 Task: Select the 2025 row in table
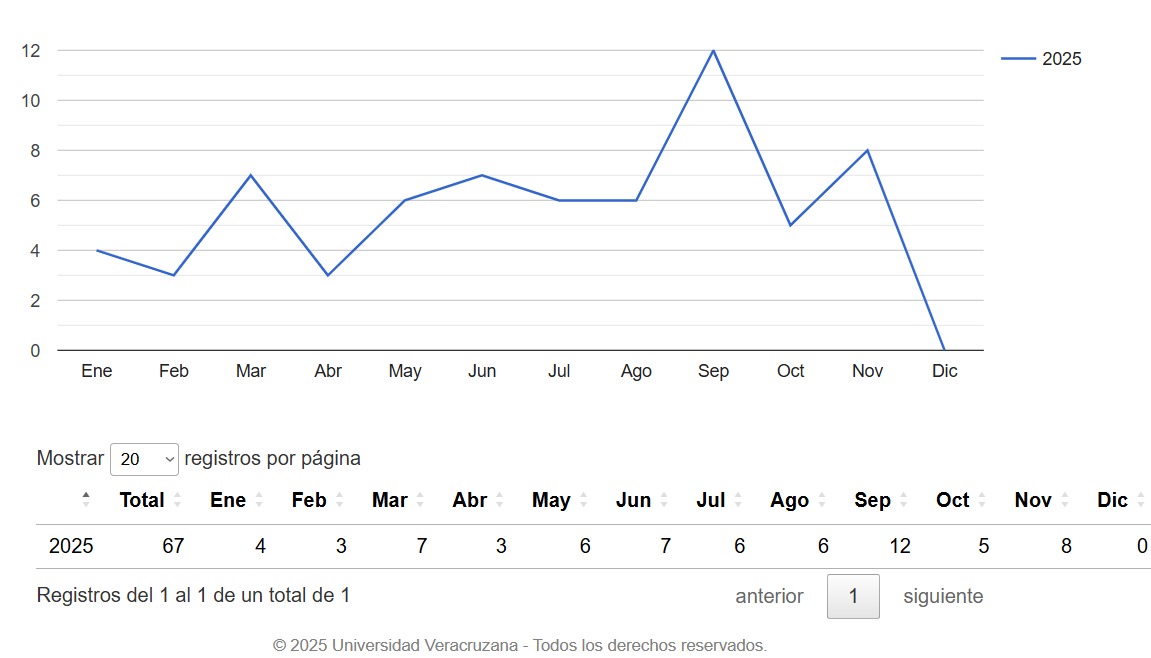click(x=71, y=546)
